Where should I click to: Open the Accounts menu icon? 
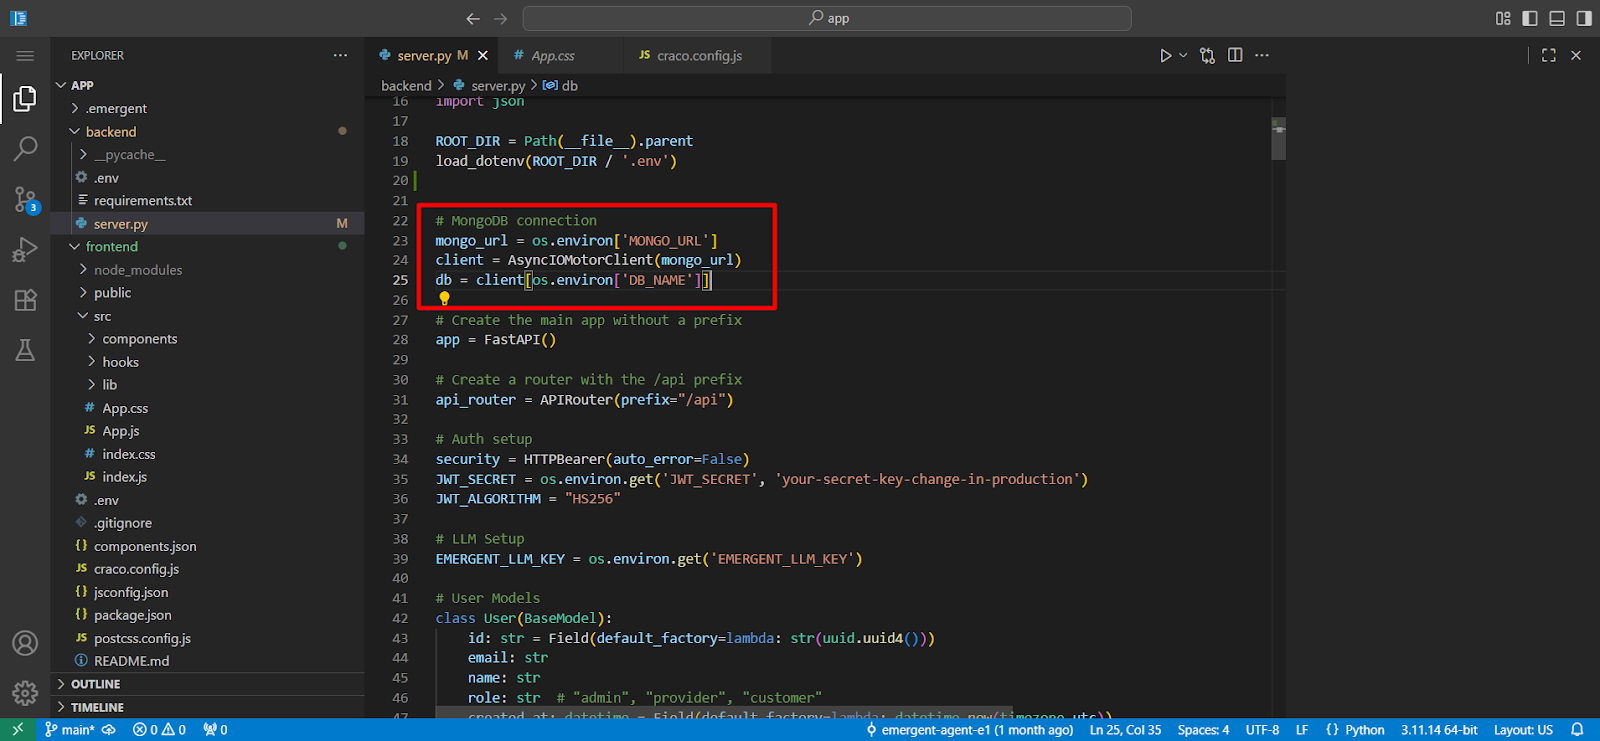25,643
